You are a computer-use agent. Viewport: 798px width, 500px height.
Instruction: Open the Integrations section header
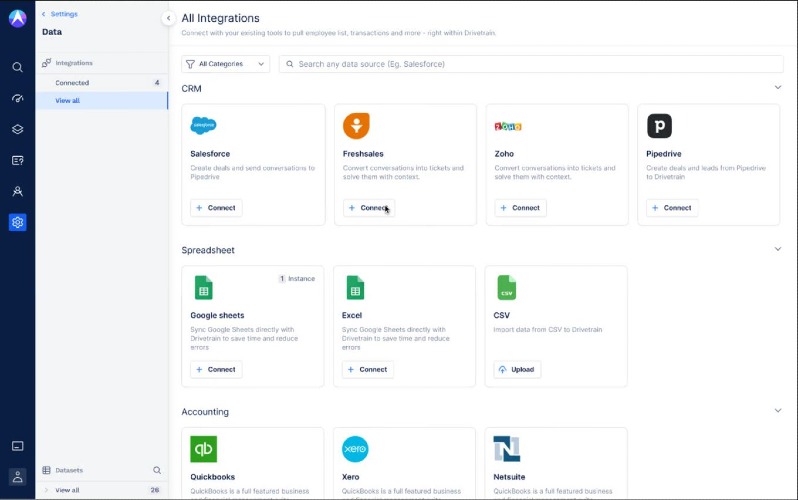[102, 63]
